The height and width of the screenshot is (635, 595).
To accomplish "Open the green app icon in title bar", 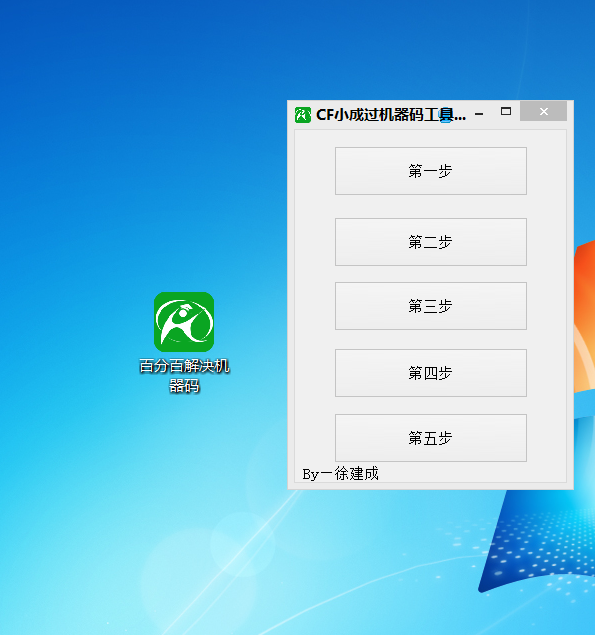I will 303,115.
